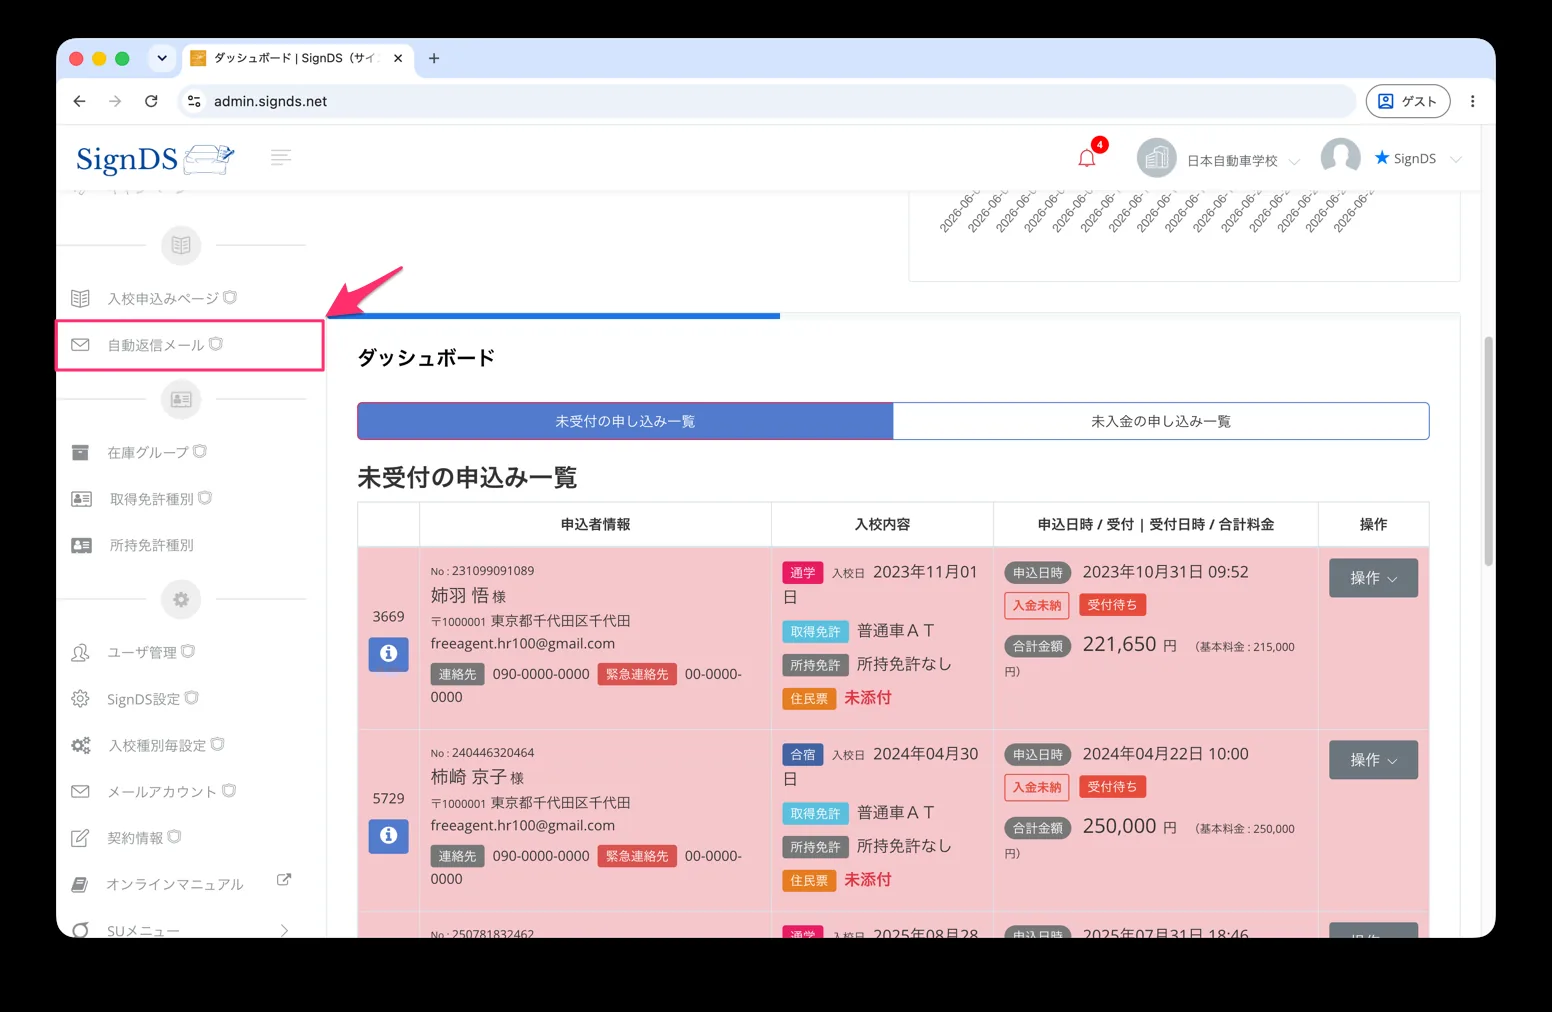Click the browser back arrow

[80, 101]
